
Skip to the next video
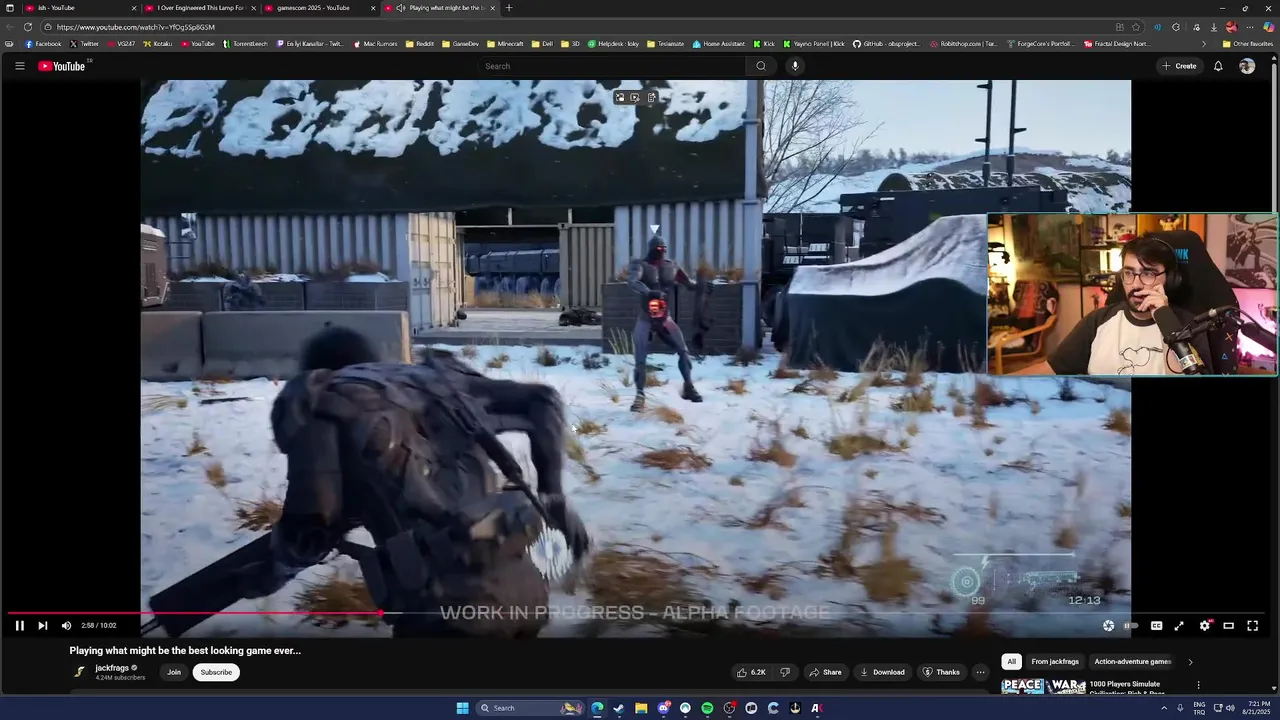click(x=42, y=626)
